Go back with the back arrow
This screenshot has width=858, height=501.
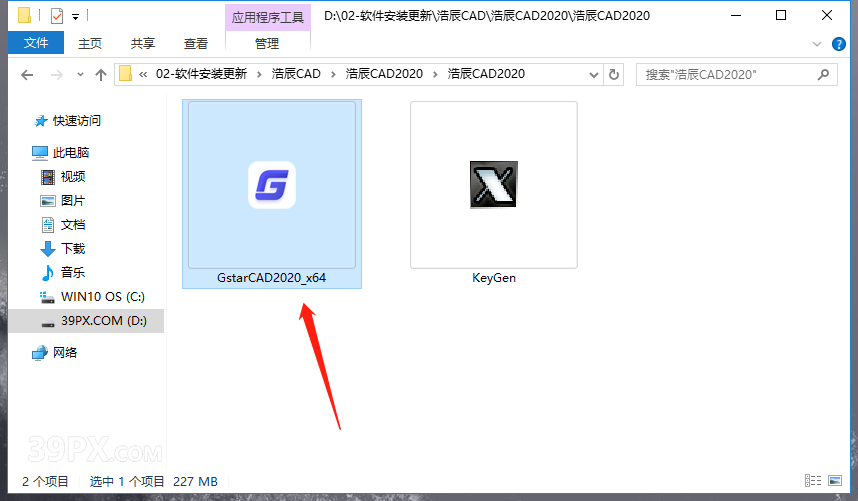(x=27, y=74)
